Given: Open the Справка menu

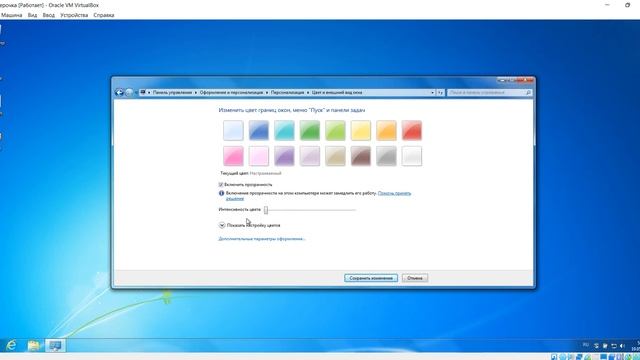Looking at the screenshot, I should pos(104,15).
